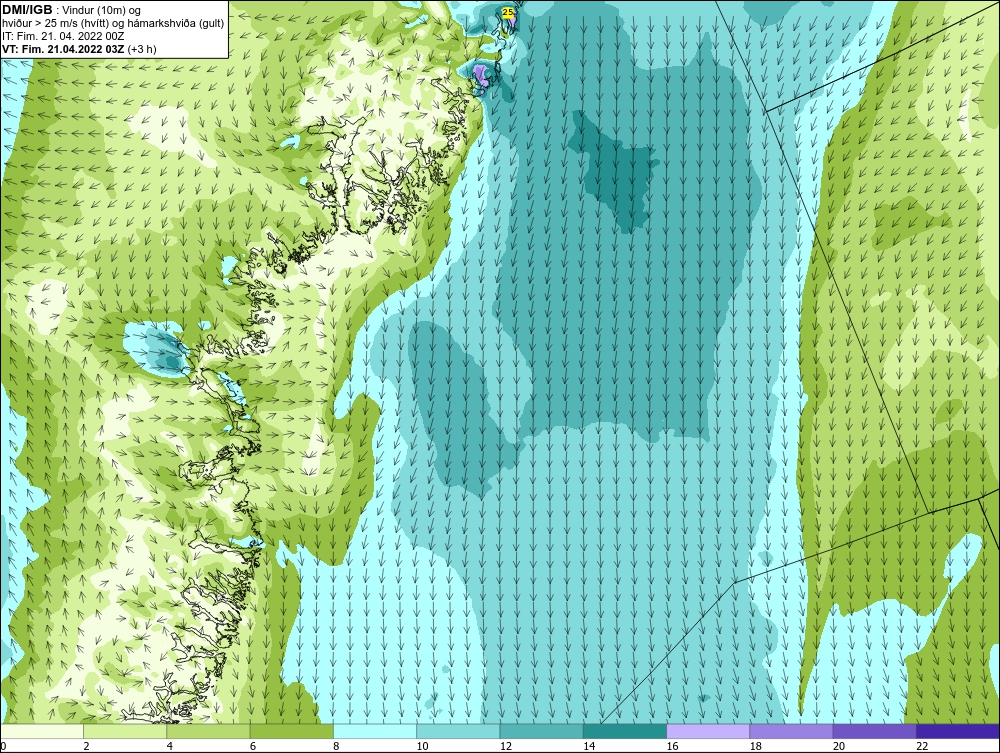Image resolution: width=1000 pixels, height=753 pixels.
Task: Click the scale label '2'
Action: click(x=86, y=747)
